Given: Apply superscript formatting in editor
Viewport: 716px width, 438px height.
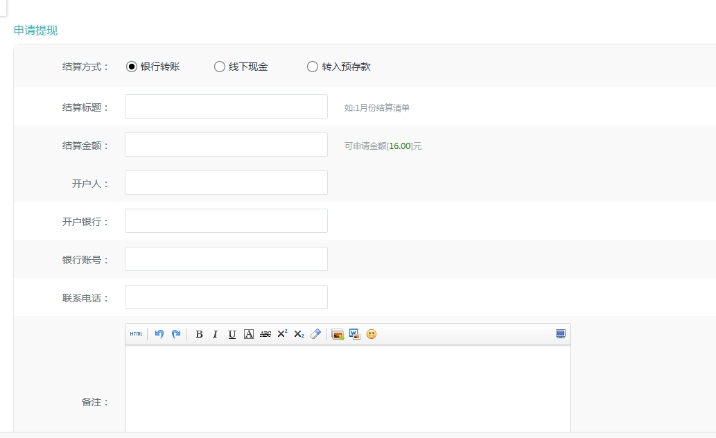Looking at the screenshot, I should 282,334.
